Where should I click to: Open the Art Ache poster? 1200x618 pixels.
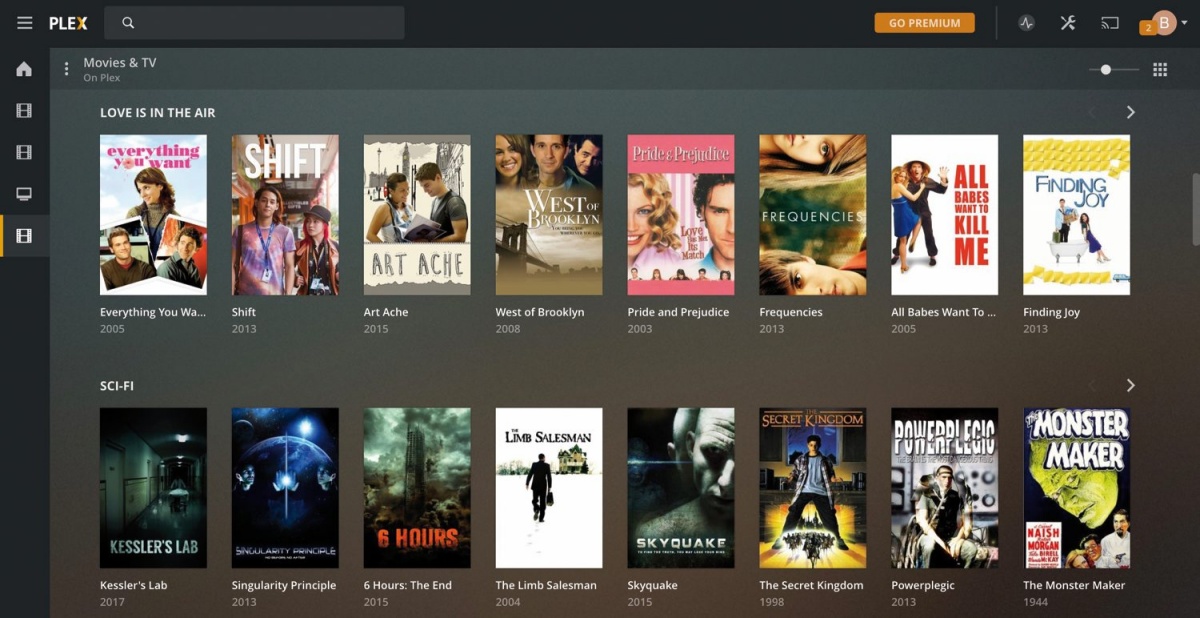(x=417, y=215)
